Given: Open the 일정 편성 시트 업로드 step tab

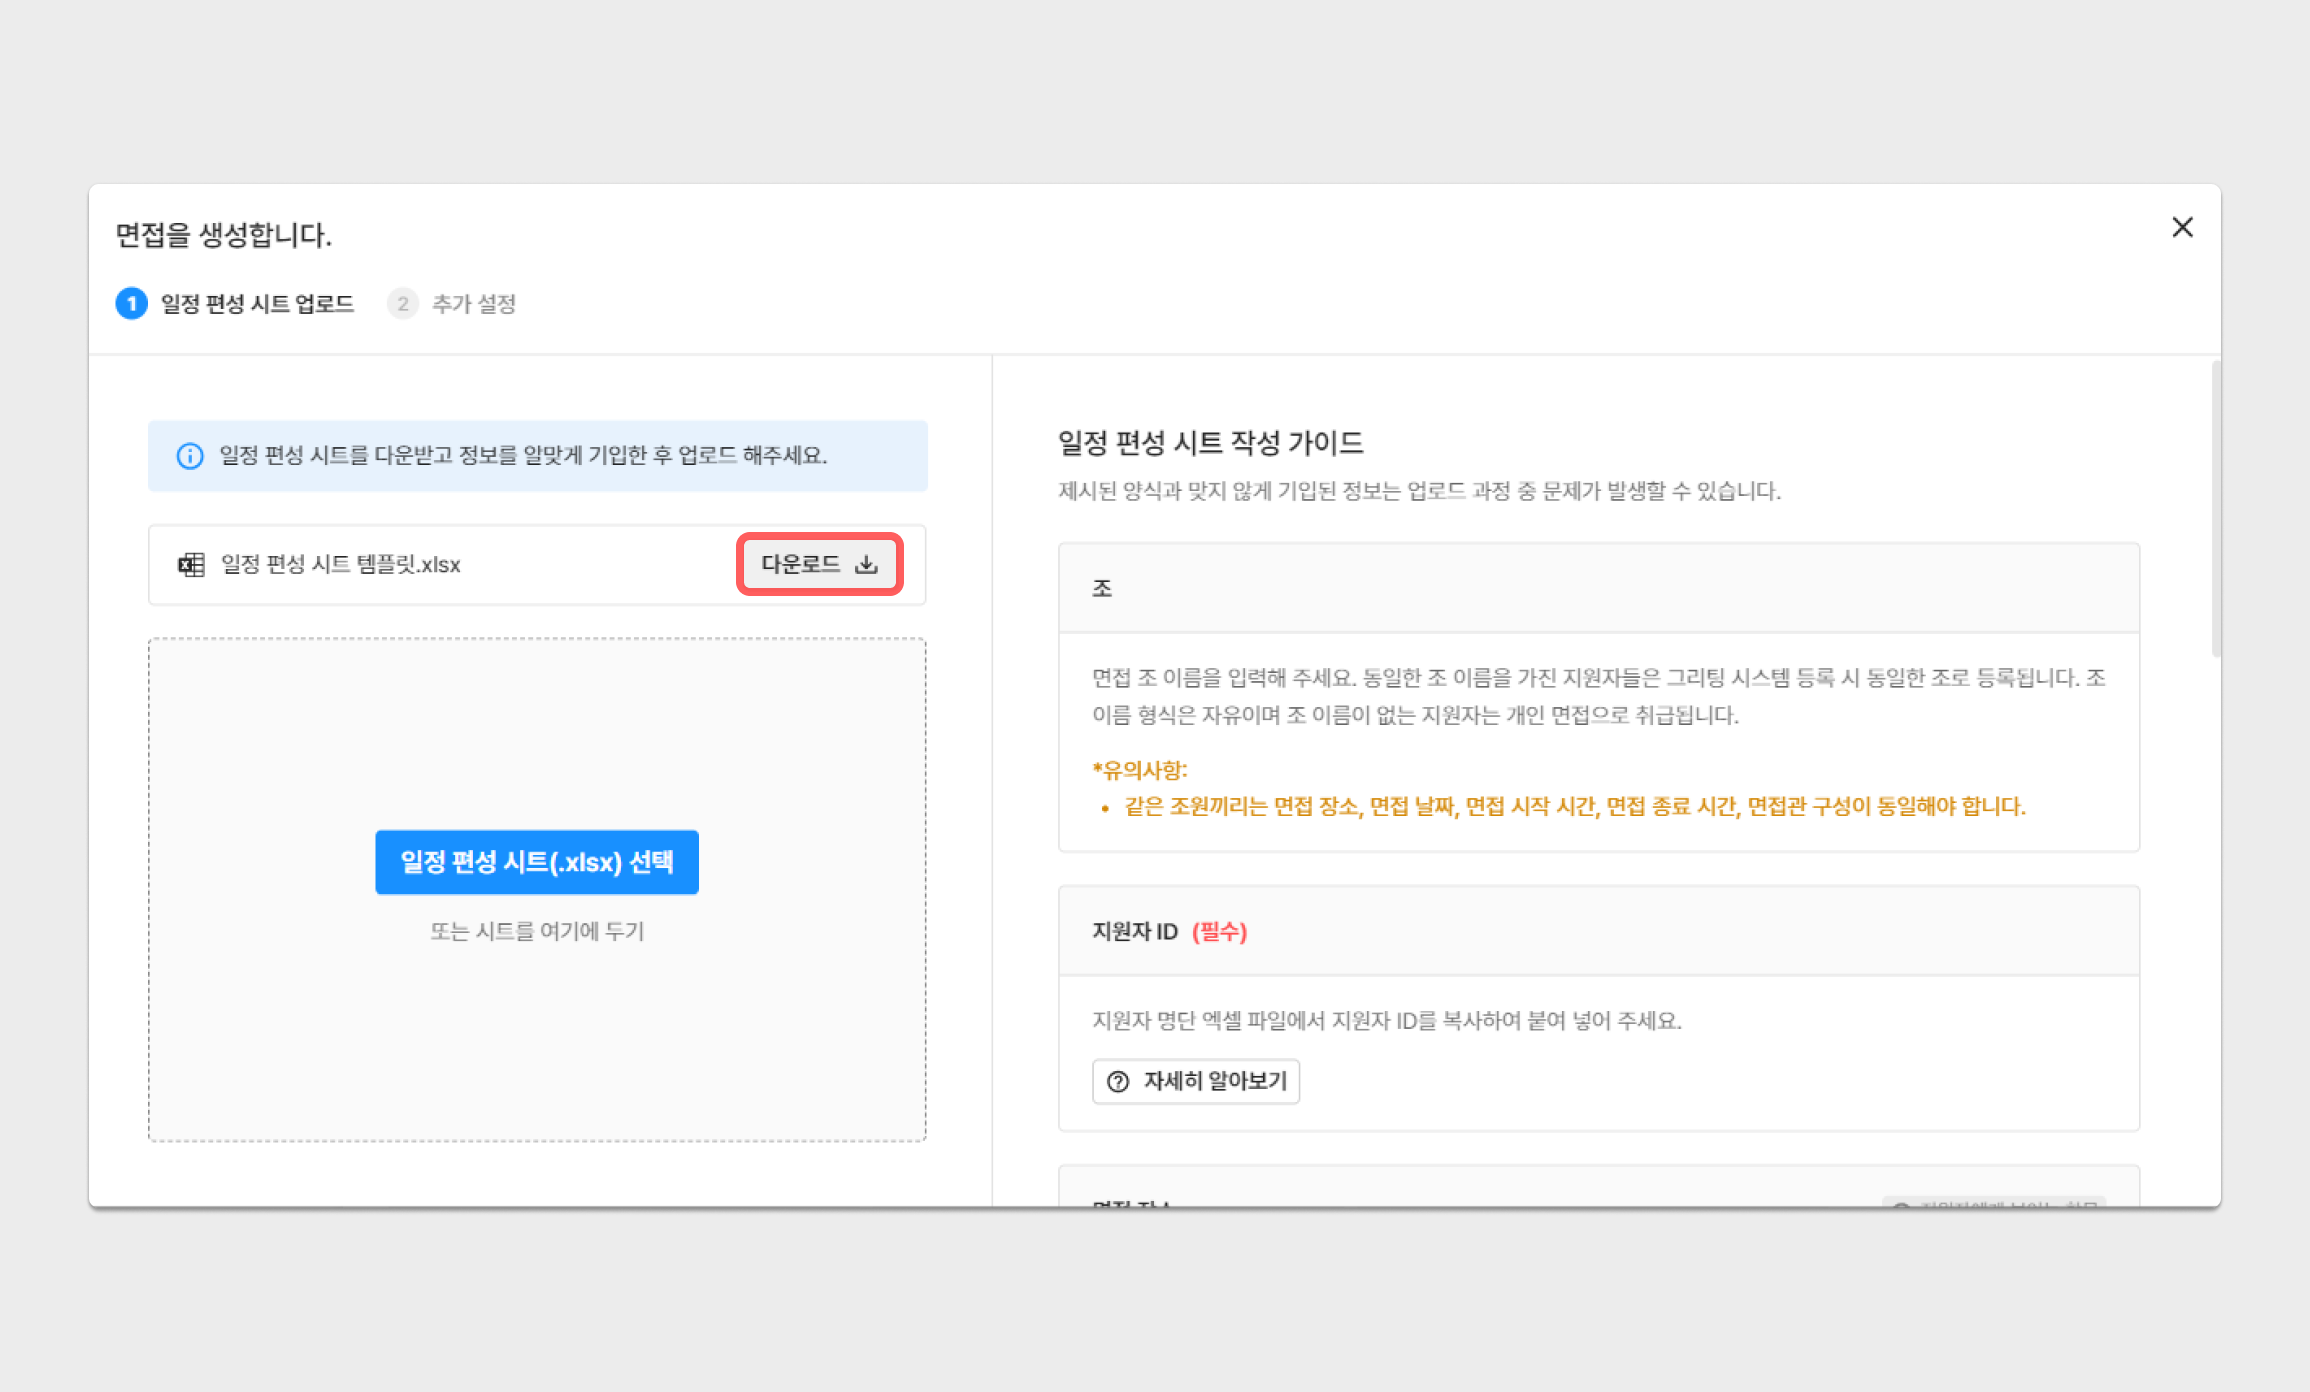Looking at the screenshot, I should pyautogui.click(x=257, y=303).
